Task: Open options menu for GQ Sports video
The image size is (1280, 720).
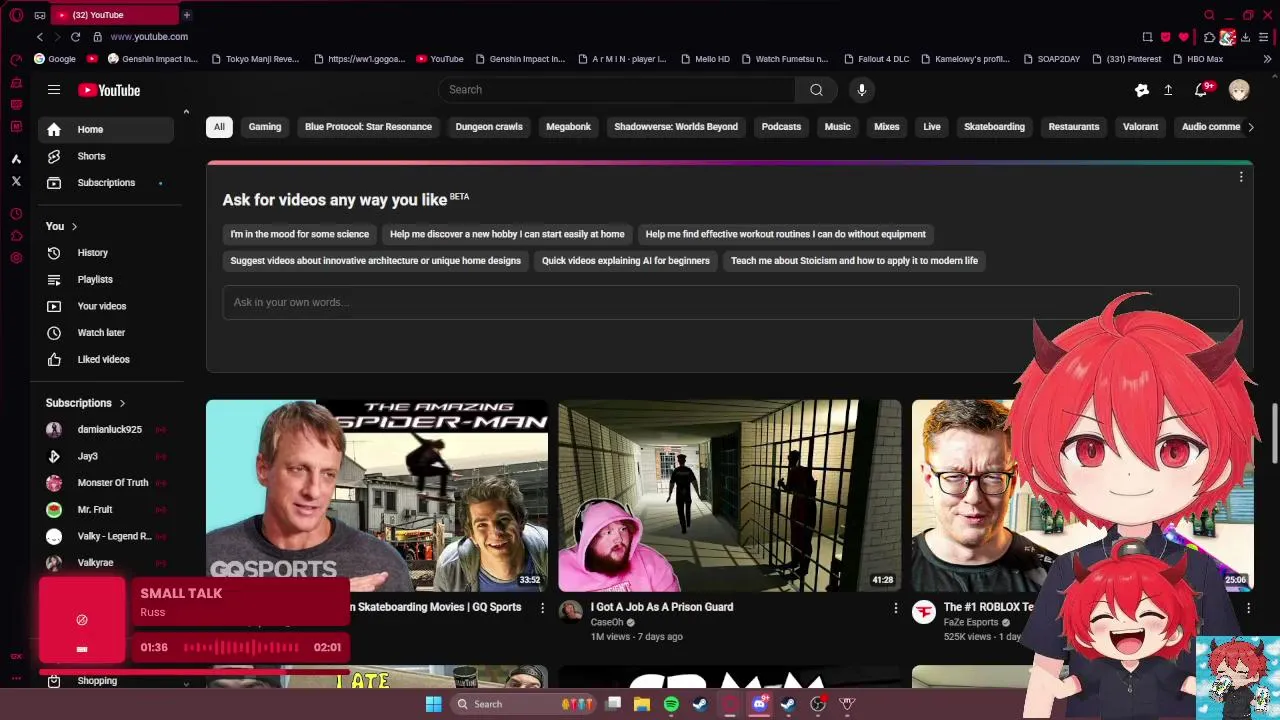Action: 543,608
